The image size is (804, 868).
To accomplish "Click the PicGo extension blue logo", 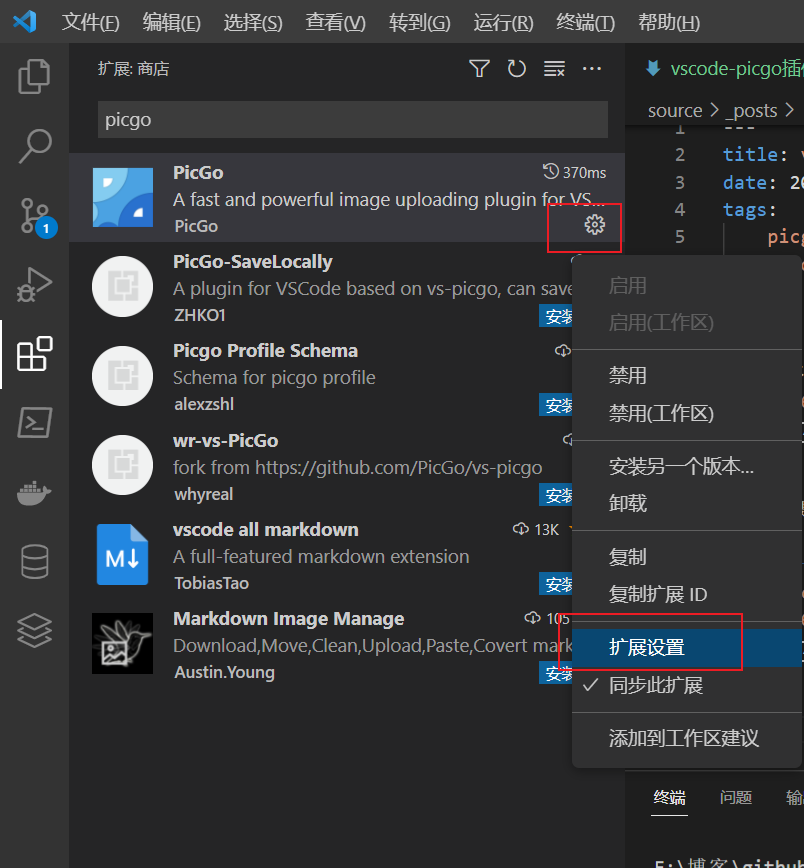I will [x=123, y=198].
